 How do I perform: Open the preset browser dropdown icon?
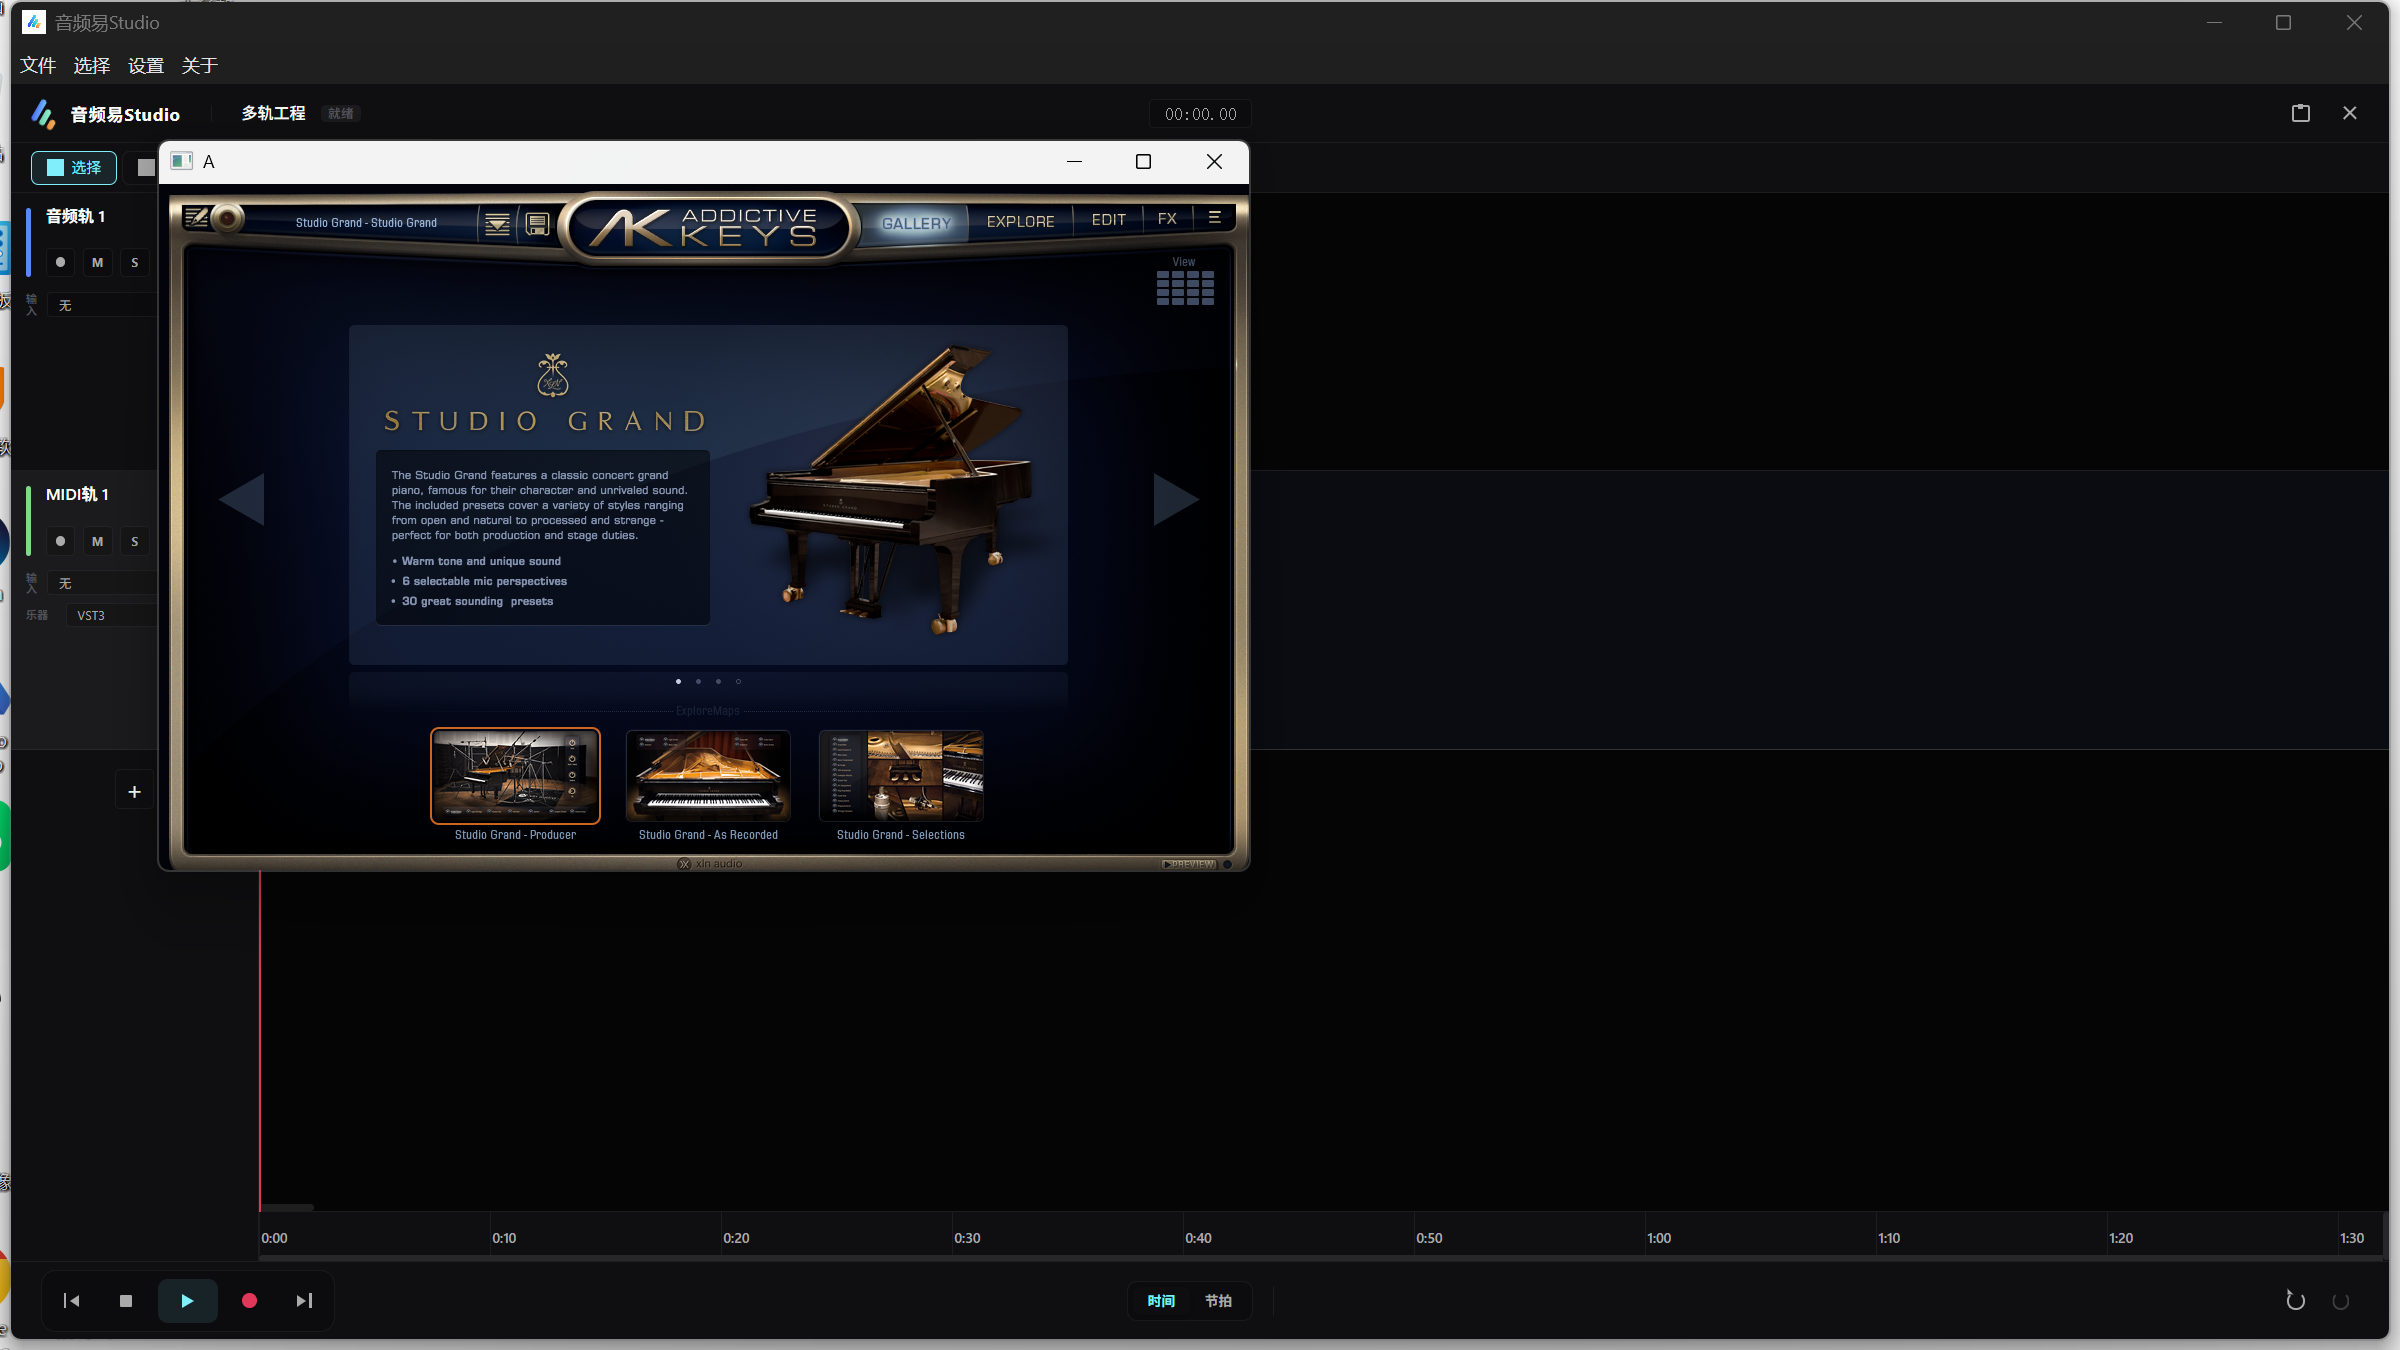click(497, 223)
